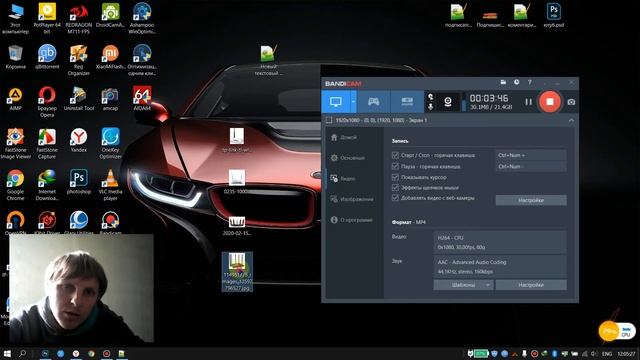Viewport: 640px width, 360px height.
Task: Select the Корзина recycle bin icon
Action: click(x=16, y=56)
